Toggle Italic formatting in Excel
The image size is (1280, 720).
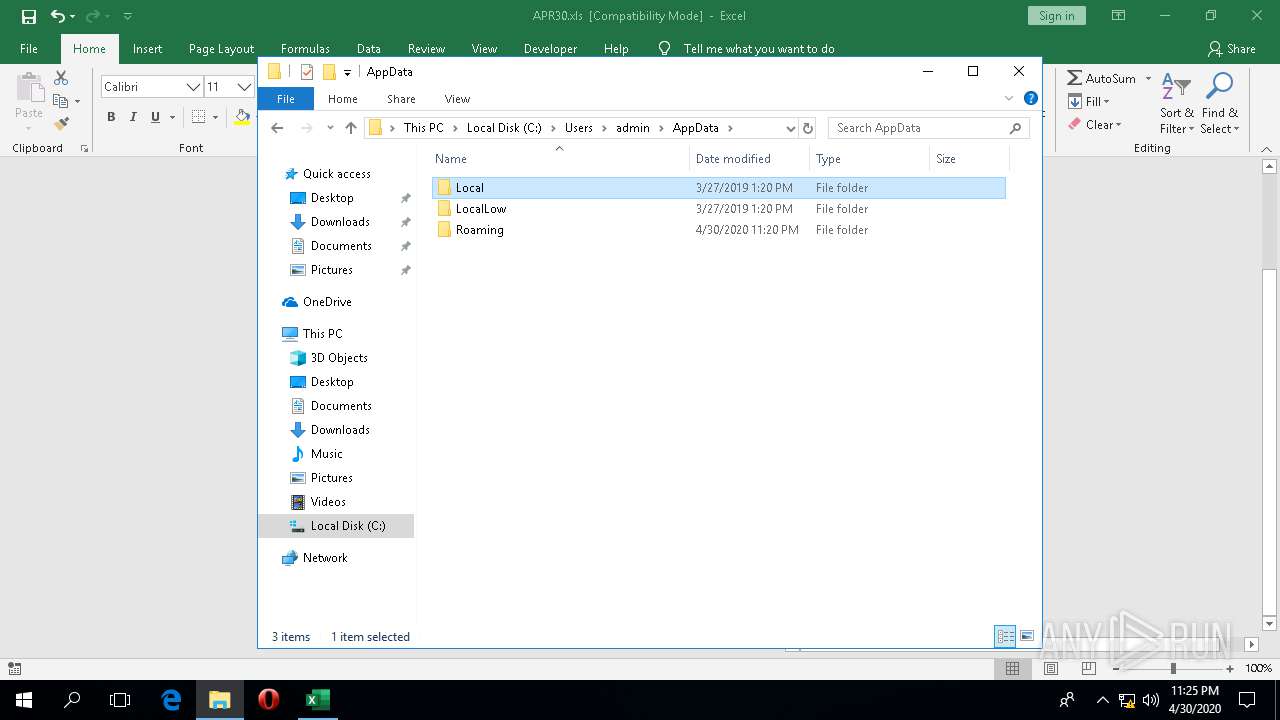(x=133, y=117)
